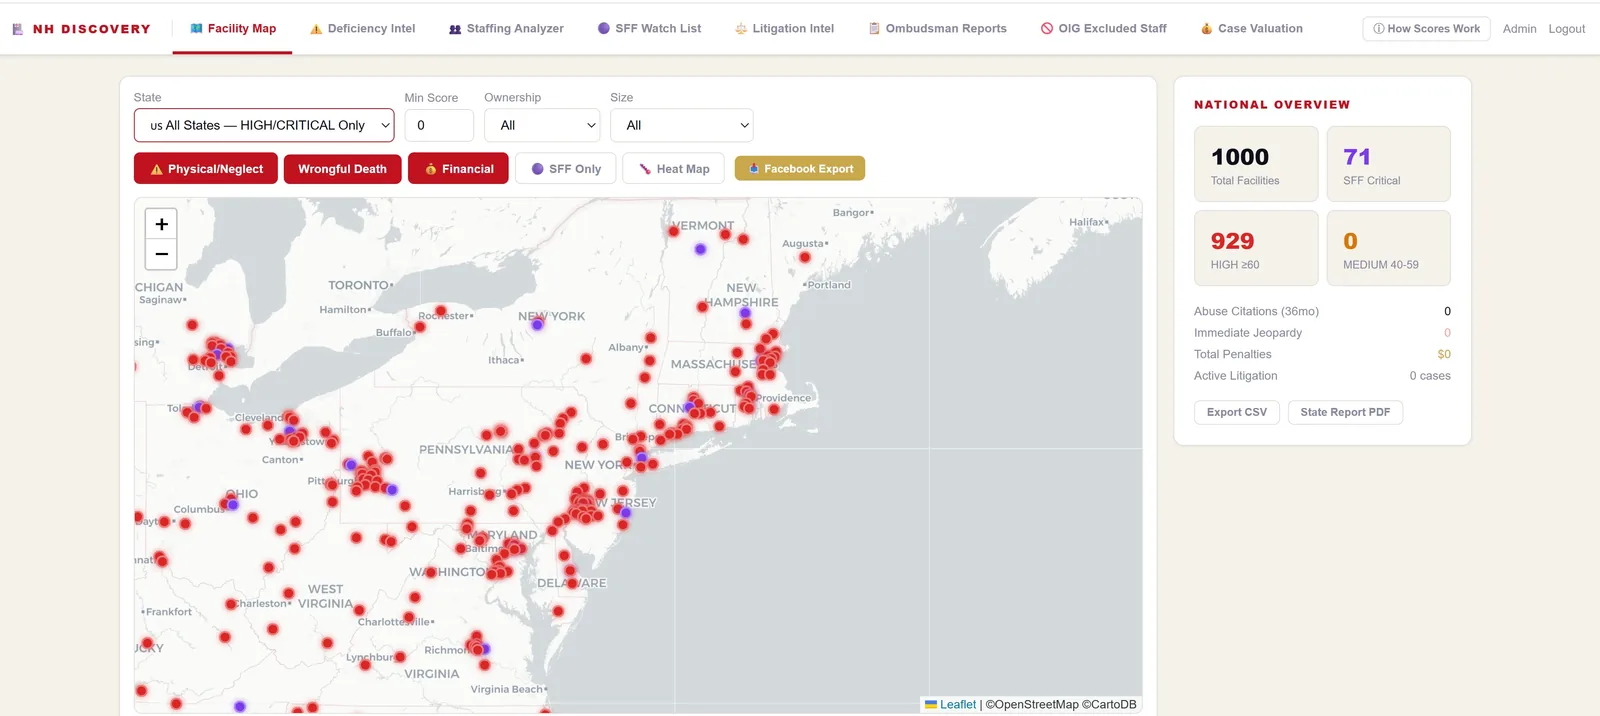
Task: Click the NATIONAL OVERVIEW heading
Action: pos(1272,105)
